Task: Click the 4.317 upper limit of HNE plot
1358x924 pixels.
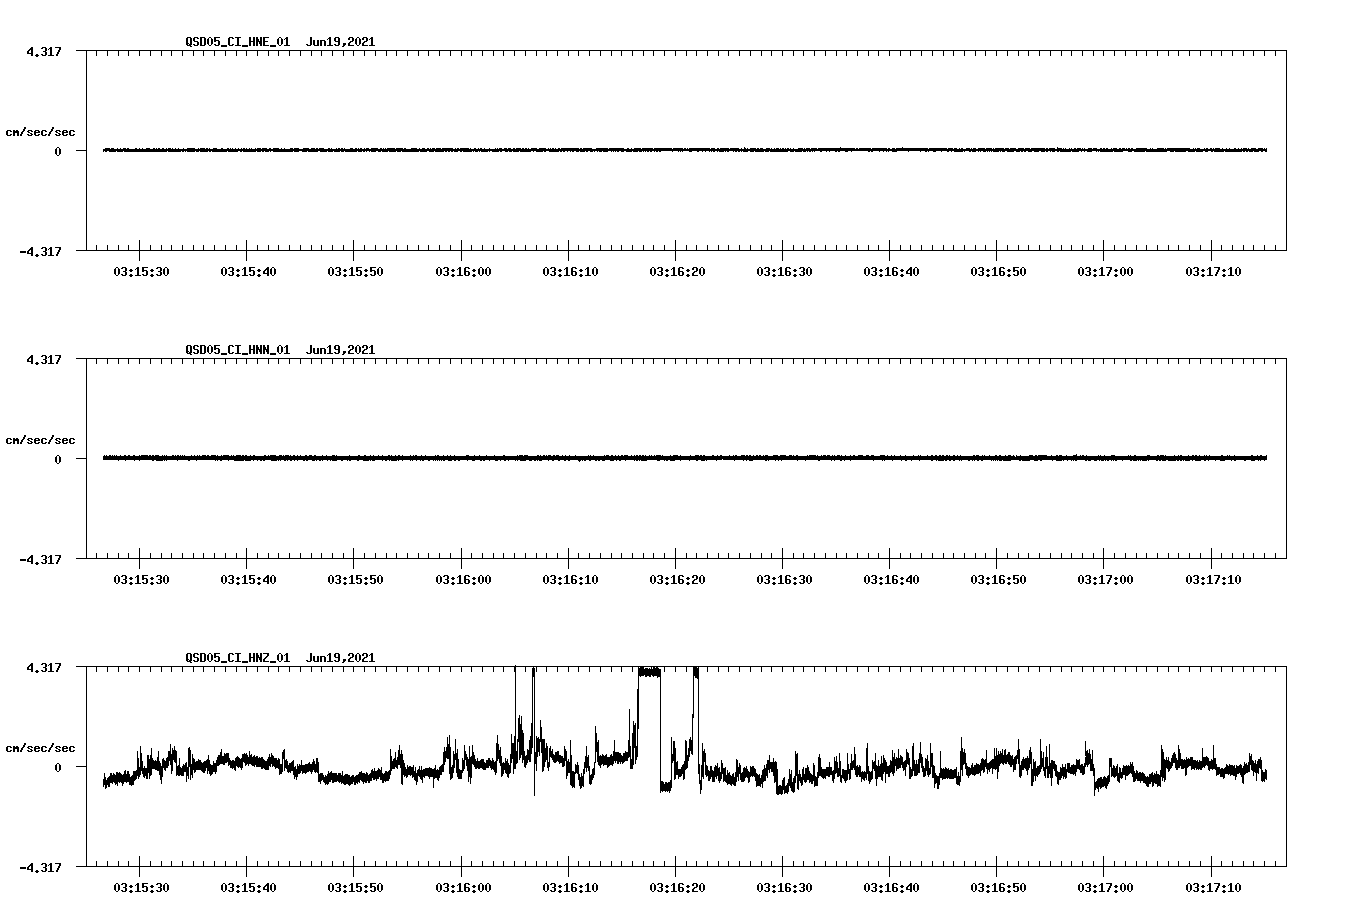Action: click(44, 51)
